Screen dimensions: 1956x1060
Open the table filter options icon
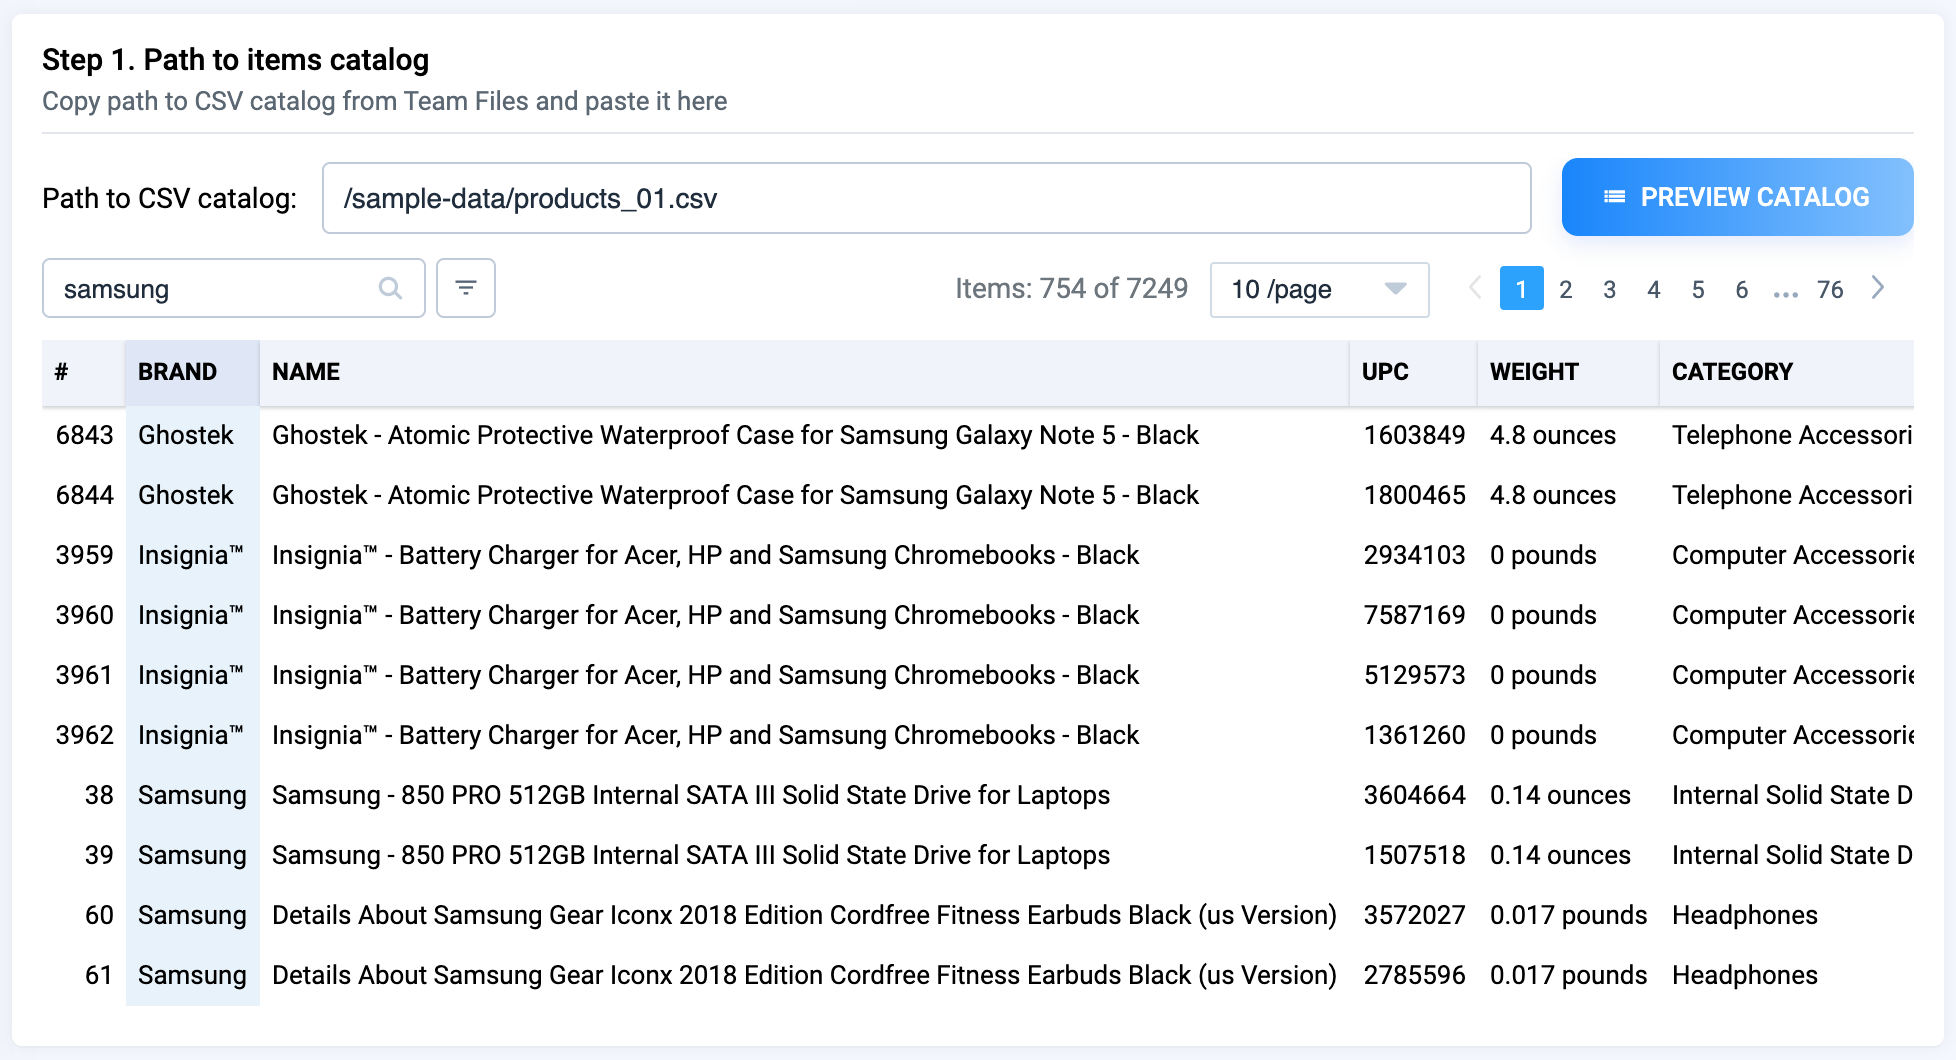(466, 289)
